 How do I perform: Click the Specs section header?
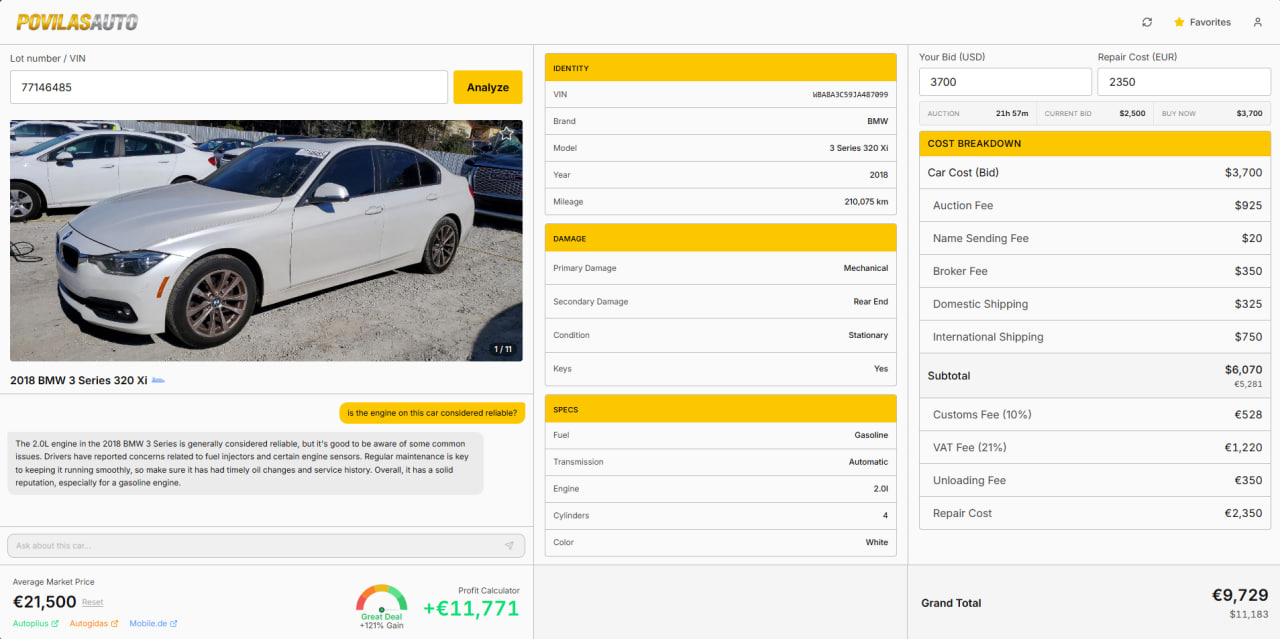(721, 409)
